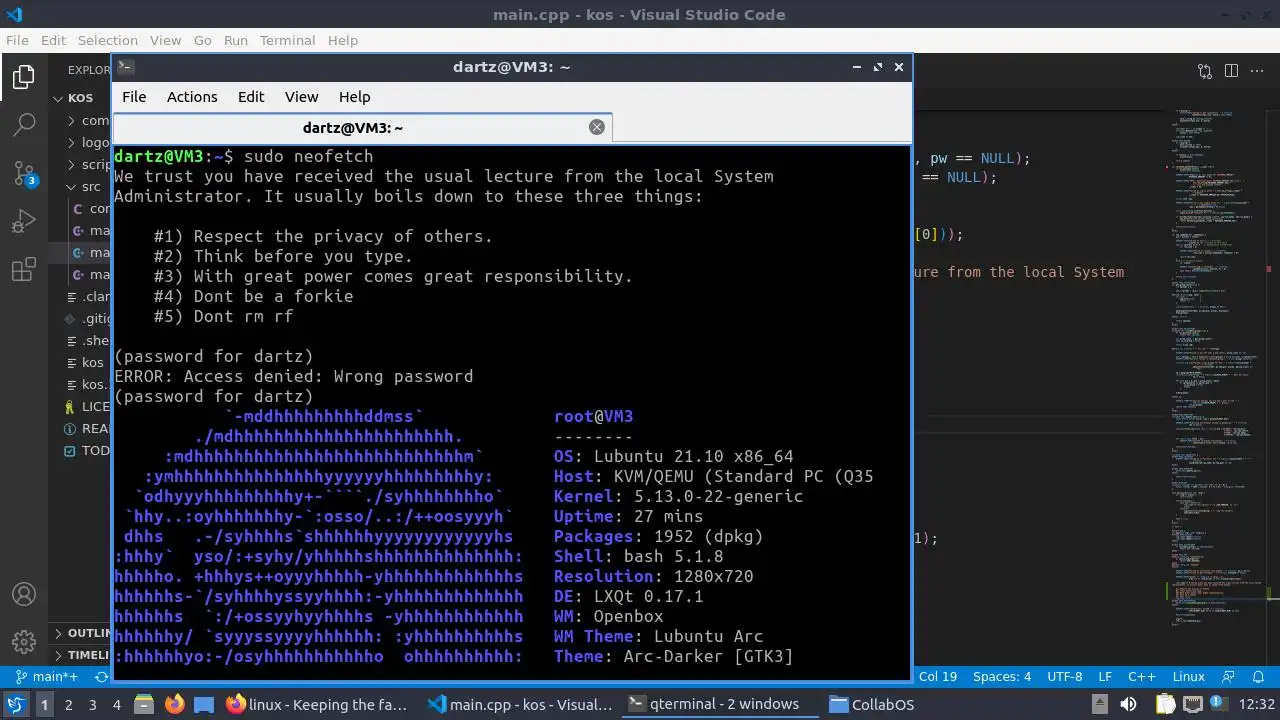This screenshot has height=720, width=1280.
Task: Click the terminal icon in qterminal title bar
Action: point(125,67)
